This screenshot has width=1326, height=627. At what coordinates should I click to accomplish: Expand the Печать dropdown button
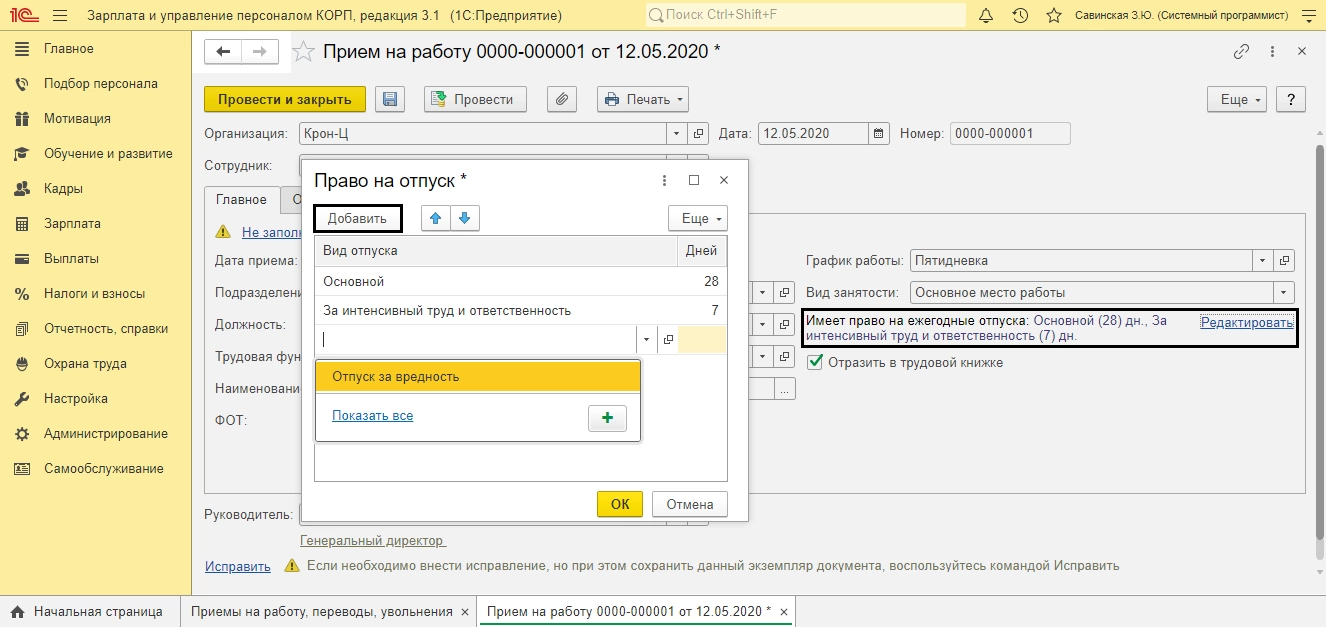tap(643, 99)
